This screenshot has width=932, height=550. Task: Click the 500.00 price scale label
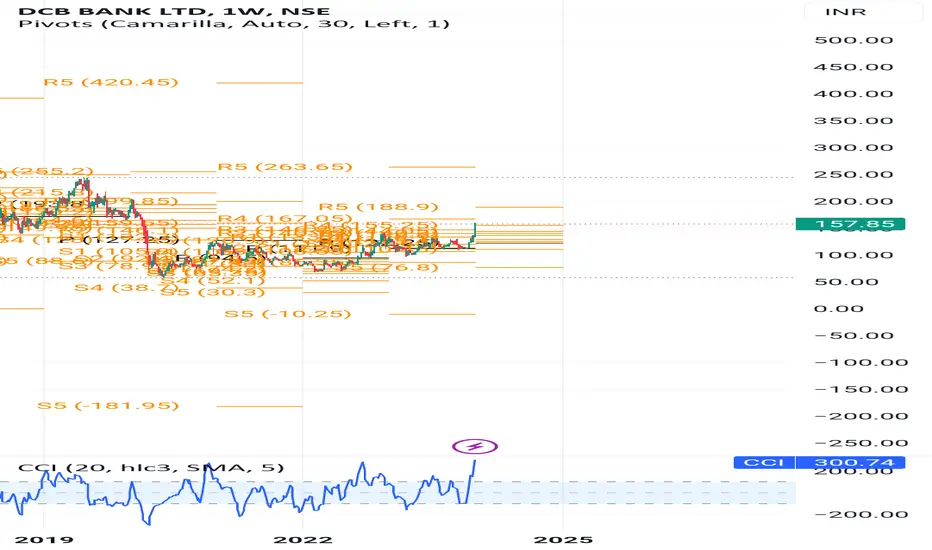(x=854, y=40)
